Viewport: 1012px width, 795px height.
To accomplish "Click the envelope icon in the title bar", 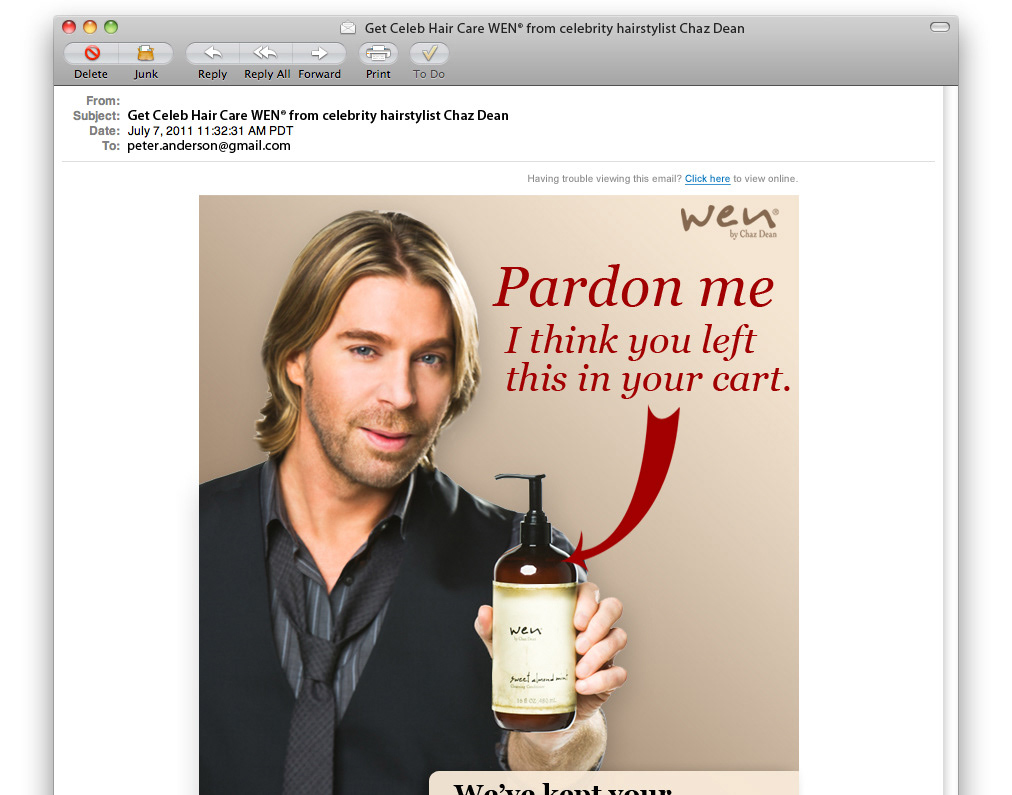I will tap(348, 28).
